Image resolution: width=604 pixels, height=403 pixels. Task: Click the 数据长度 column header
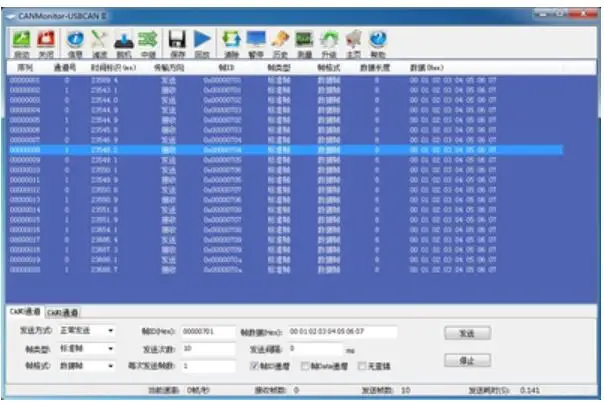375,68
